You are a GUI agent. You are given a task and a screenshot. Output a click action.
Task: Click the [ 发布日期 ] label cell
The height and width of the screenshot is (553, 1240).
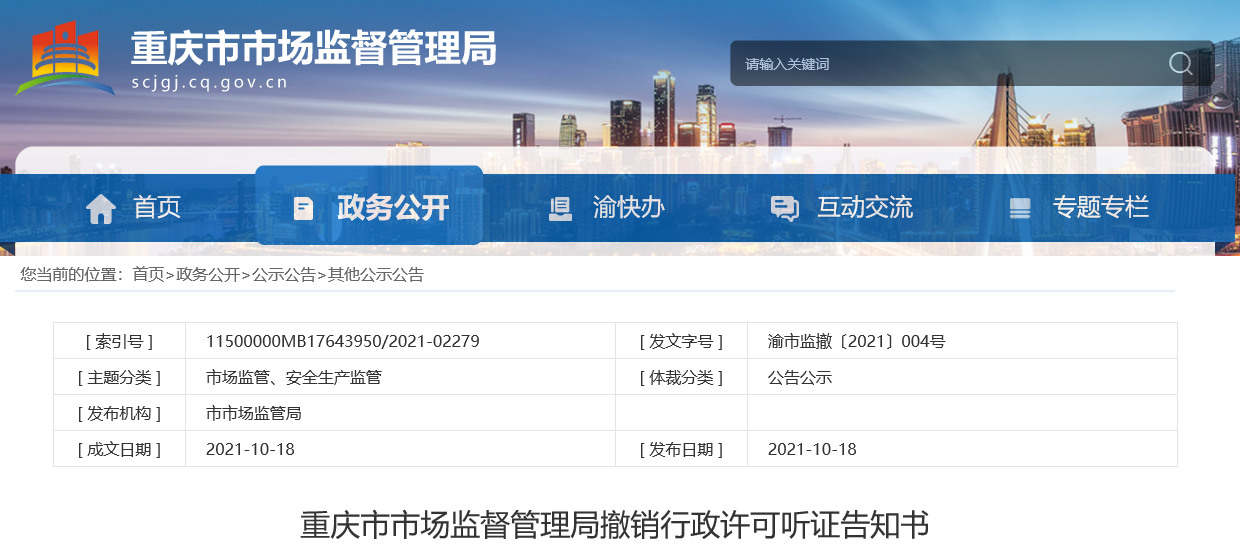point(681,449)
